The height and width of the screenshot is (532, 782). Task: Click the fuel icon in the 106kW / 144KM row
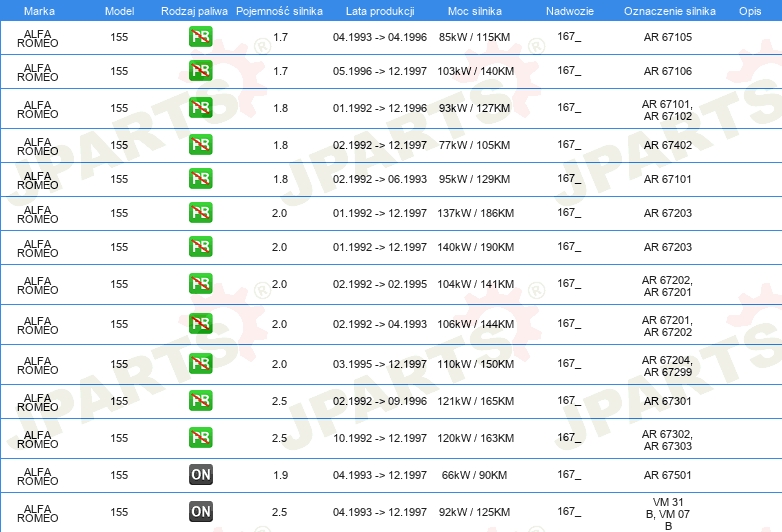(200, 324)
